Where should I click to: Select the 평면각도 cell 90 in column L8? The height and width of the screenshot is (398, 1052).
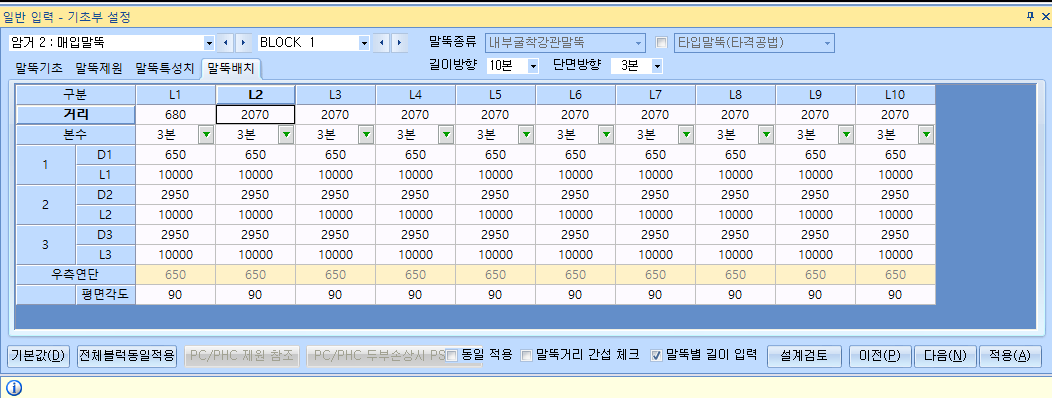pyautogui.click(x=735, y=295)
